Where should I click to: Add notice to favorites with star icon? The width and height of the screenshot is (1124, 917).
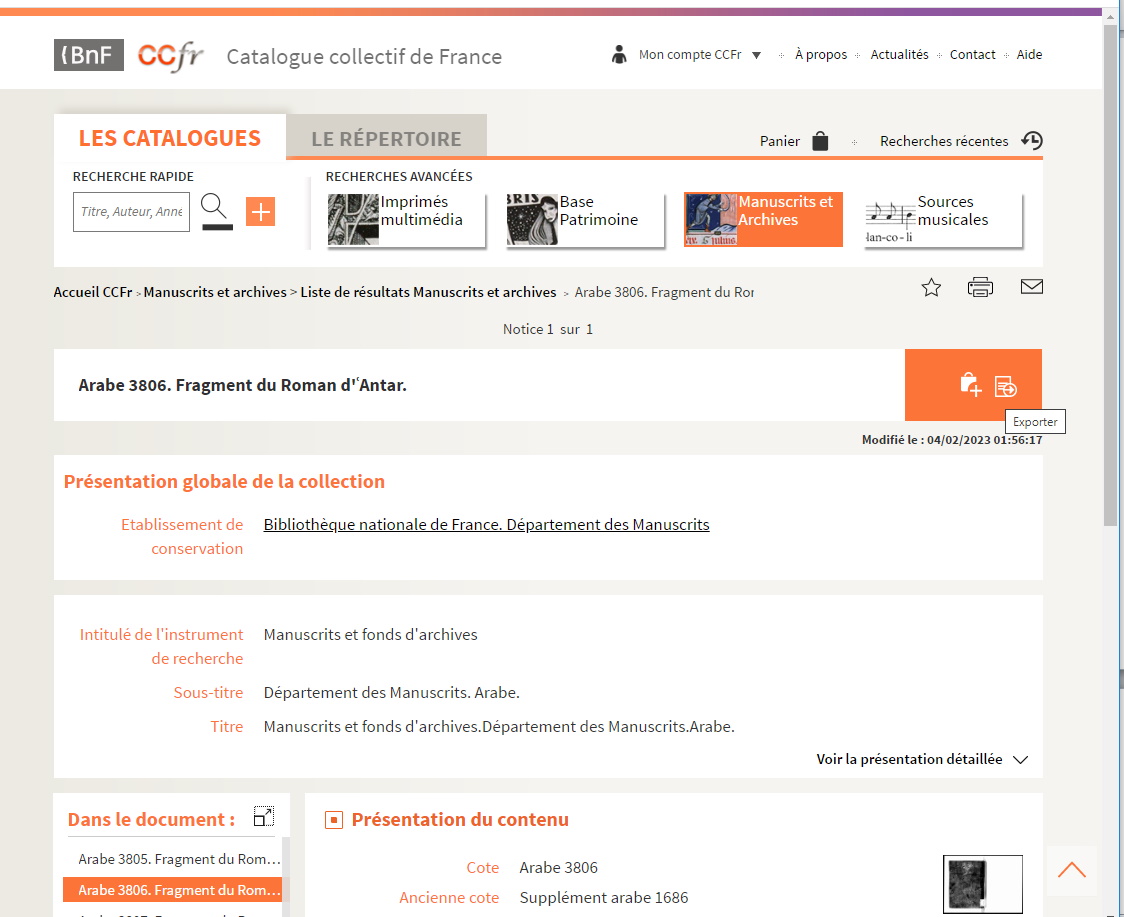(x=931, y=288)
